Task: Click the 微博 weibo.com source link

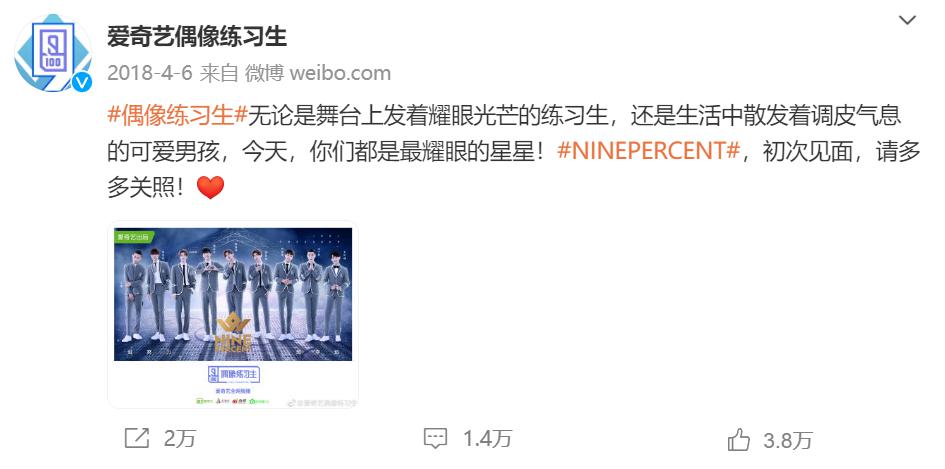Action: click(x=318, y=74)
